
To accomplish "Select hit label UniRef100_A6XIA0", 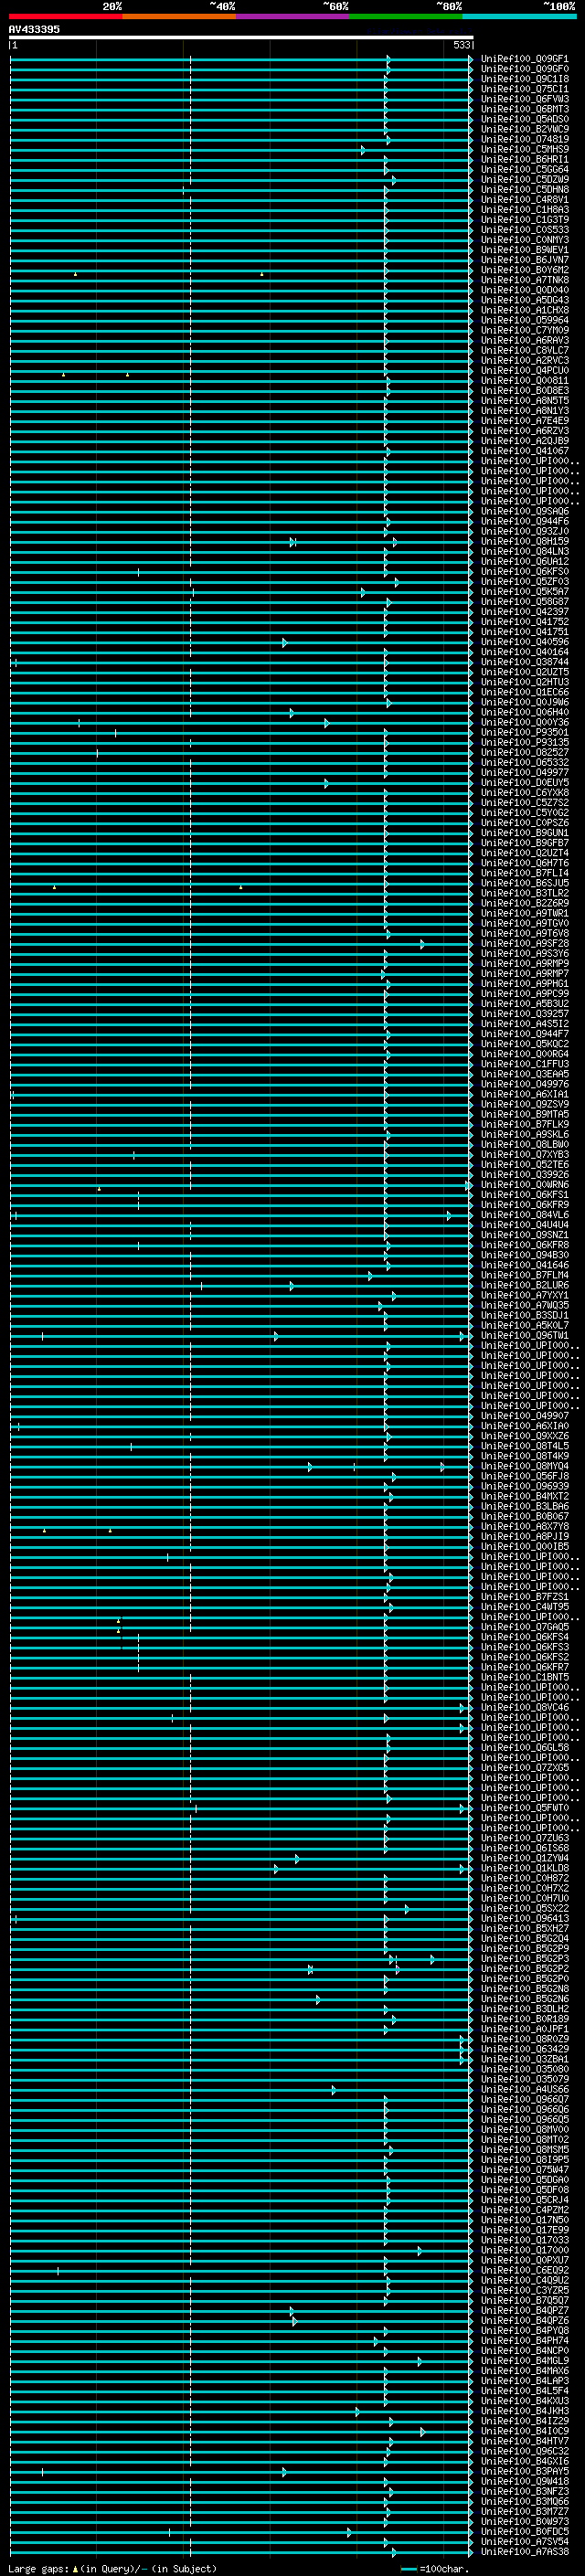I will pyautogui.click(x=525, y=1425).
